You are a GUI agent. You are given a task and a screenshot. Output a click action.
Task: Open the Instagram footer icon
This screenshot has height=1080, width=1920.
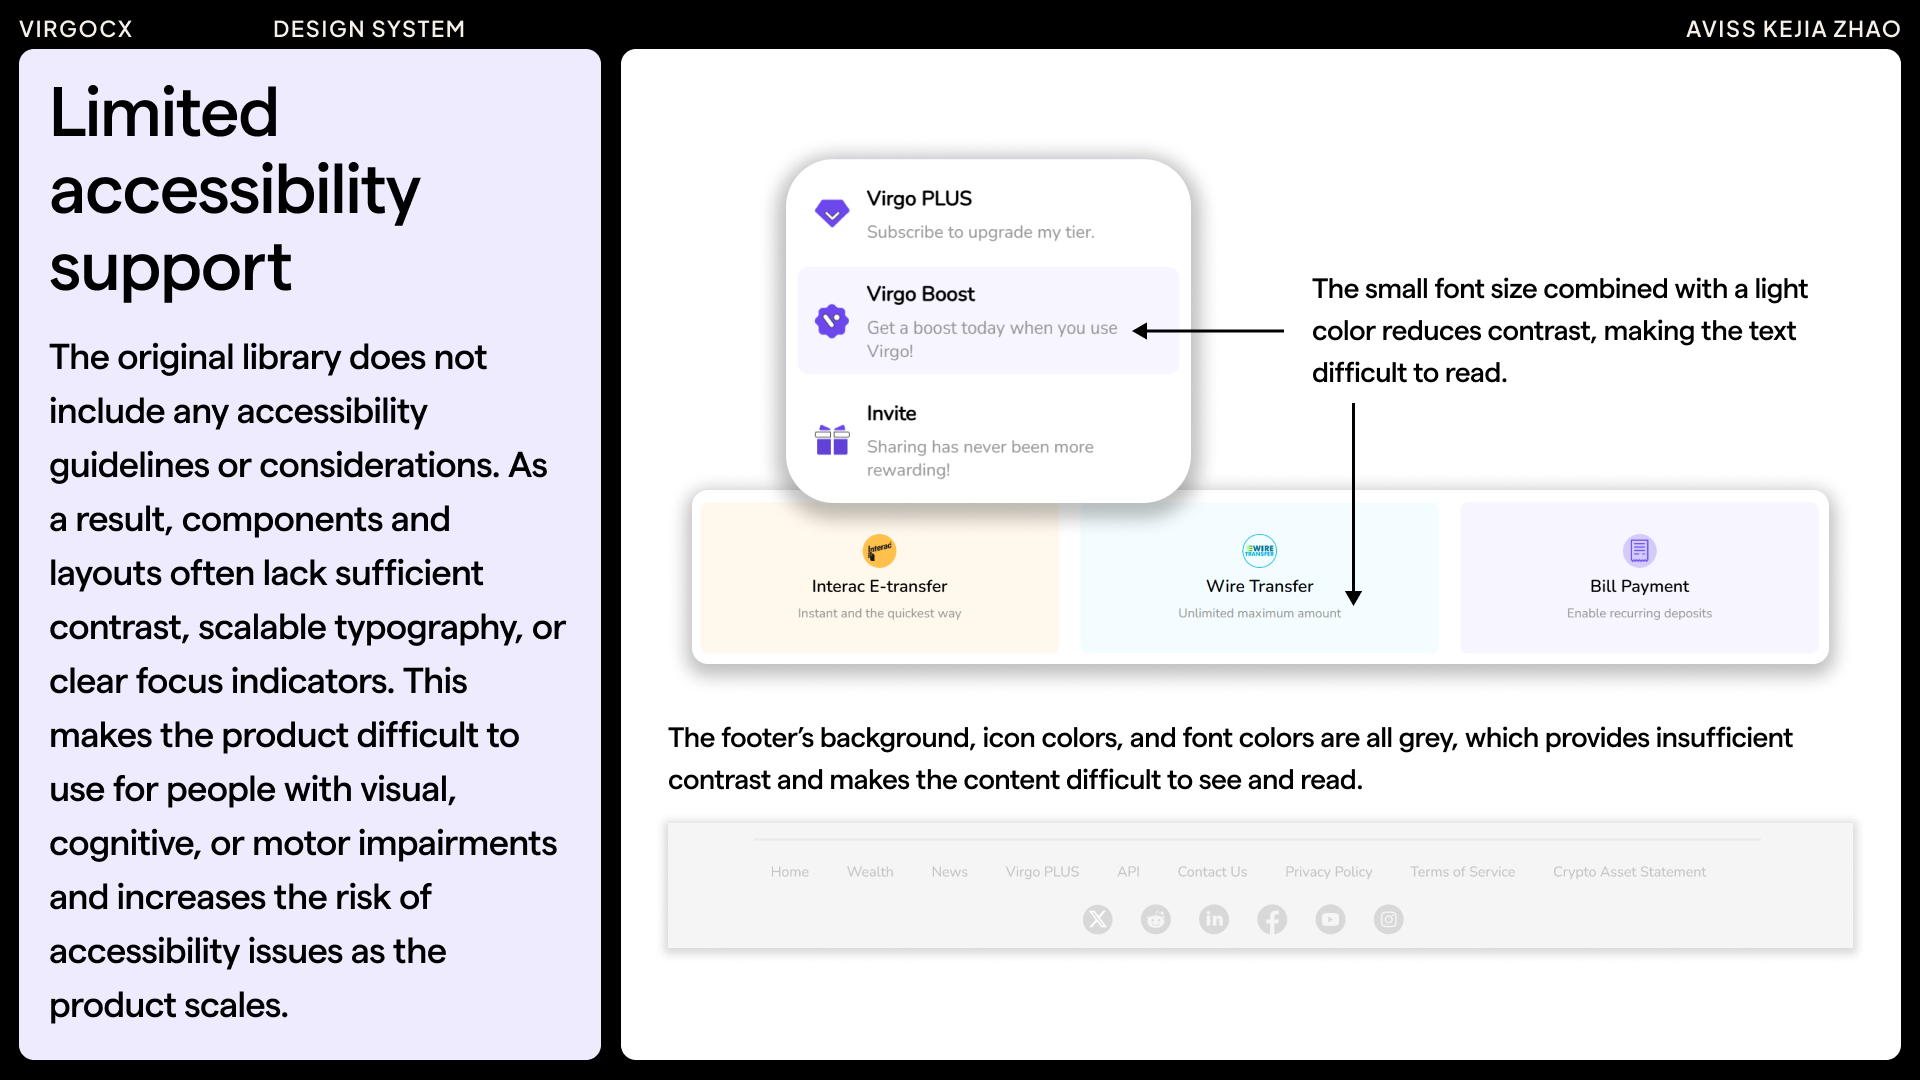pos(1388,919)
